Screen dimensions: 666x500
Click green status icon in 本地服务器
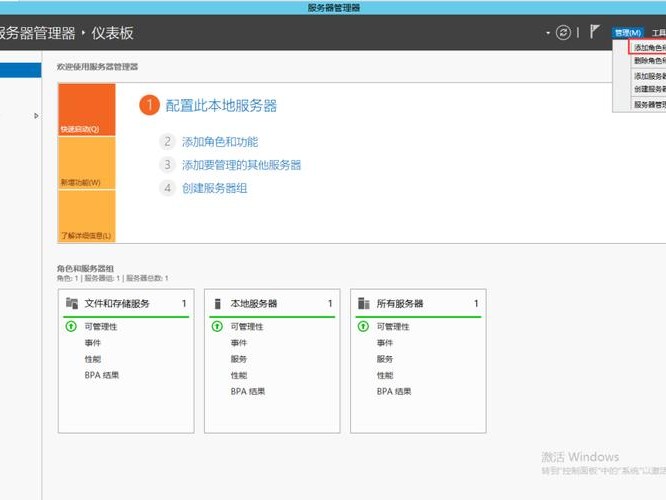pyautogui.click(x=217, y=326)
